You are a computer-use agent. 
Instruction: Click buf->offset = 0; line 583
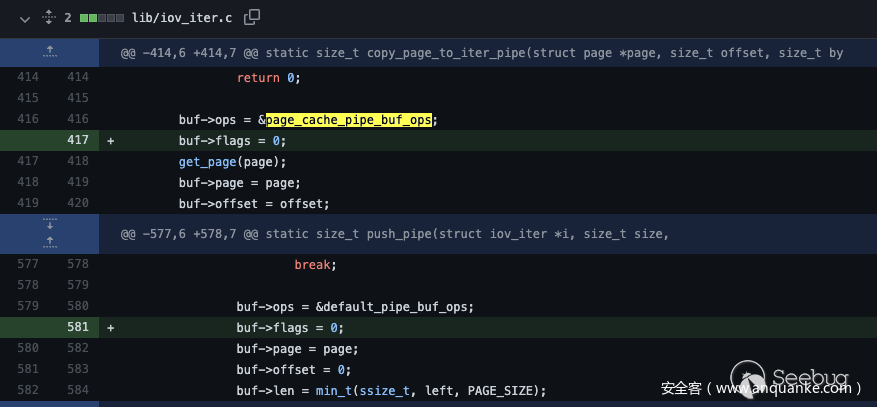(294, 370)
